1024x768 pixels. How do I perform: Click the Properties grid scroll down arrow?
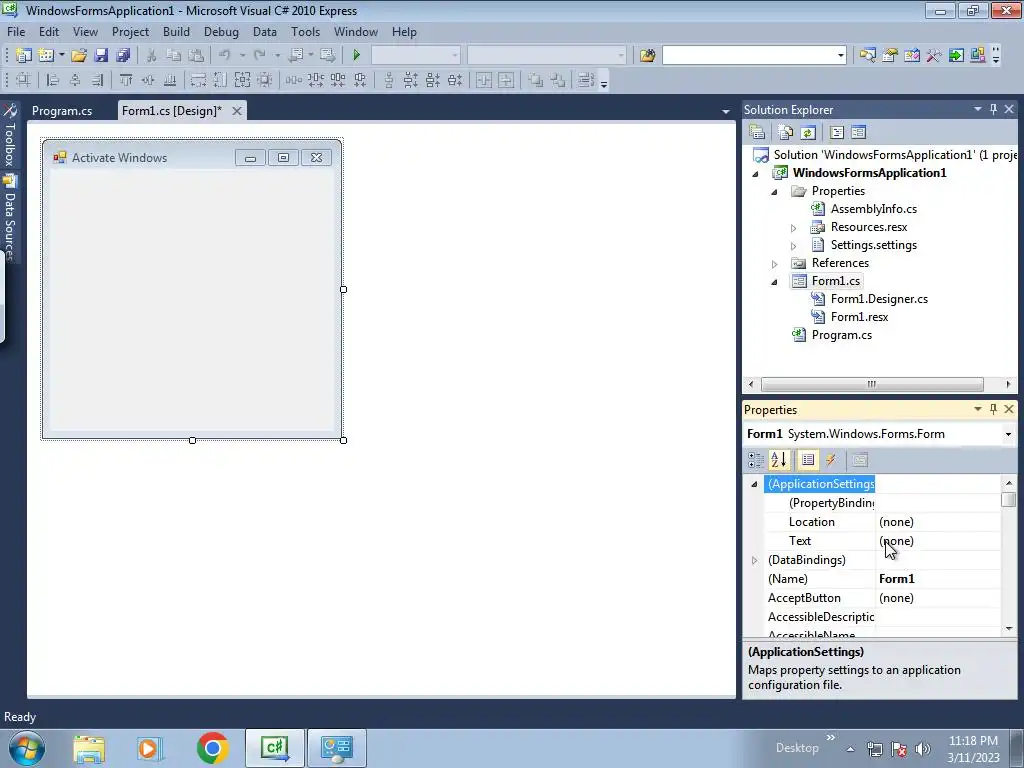pyautogui.click(x=1009, y=629)
